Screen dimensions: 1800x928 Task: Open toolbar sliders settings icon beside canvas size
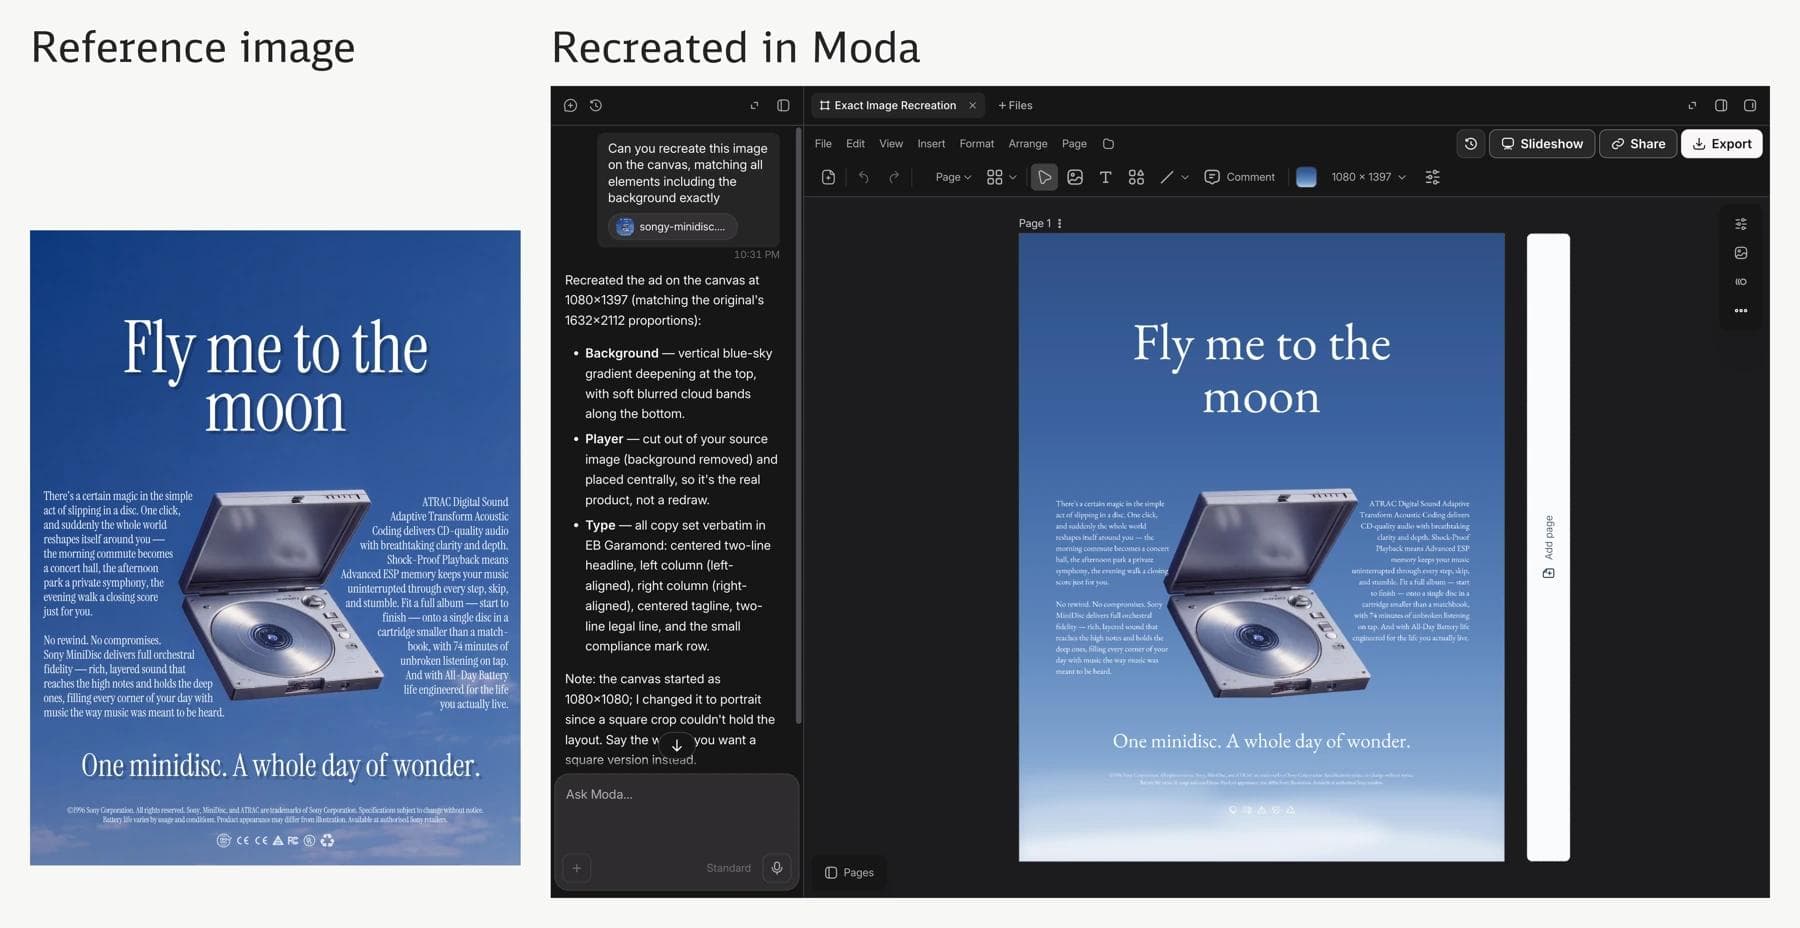click(x=1432, y=177)
